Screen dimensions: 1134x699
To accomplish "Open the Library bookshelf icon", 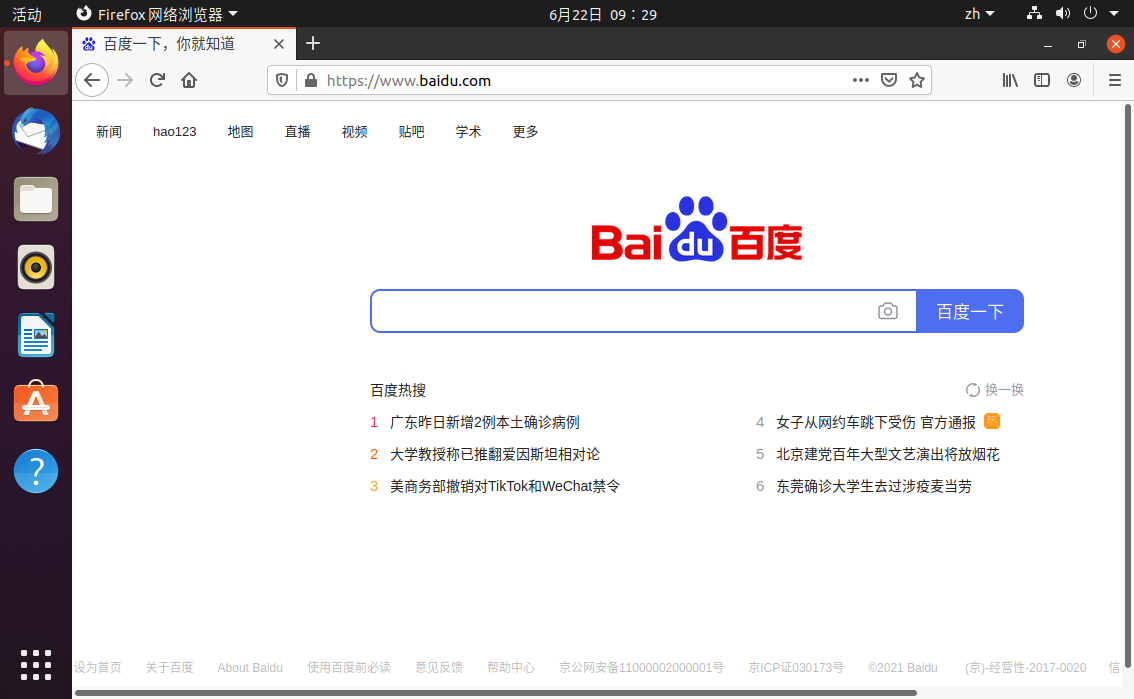I will [x=1010, y=80].
